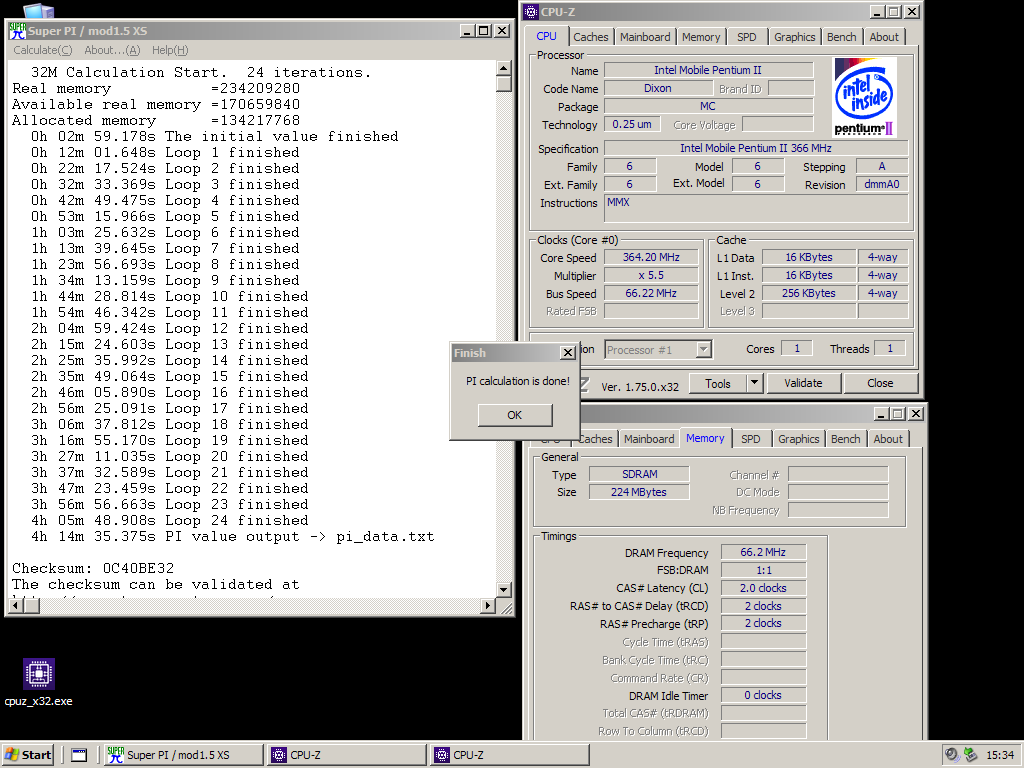Image resolution: width=1024 pixels, height=768 pixels.
Task: Click the memory Type SDRAM field
Action: point(639,474)
